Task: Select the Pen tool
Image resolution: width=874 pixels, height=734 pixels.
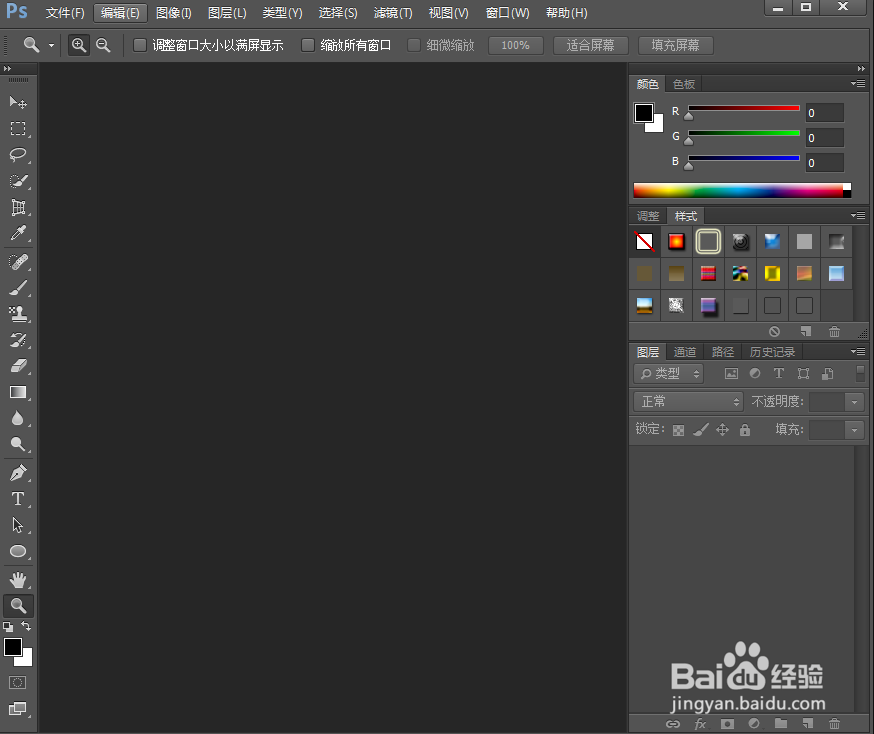Action: point(18,473)
